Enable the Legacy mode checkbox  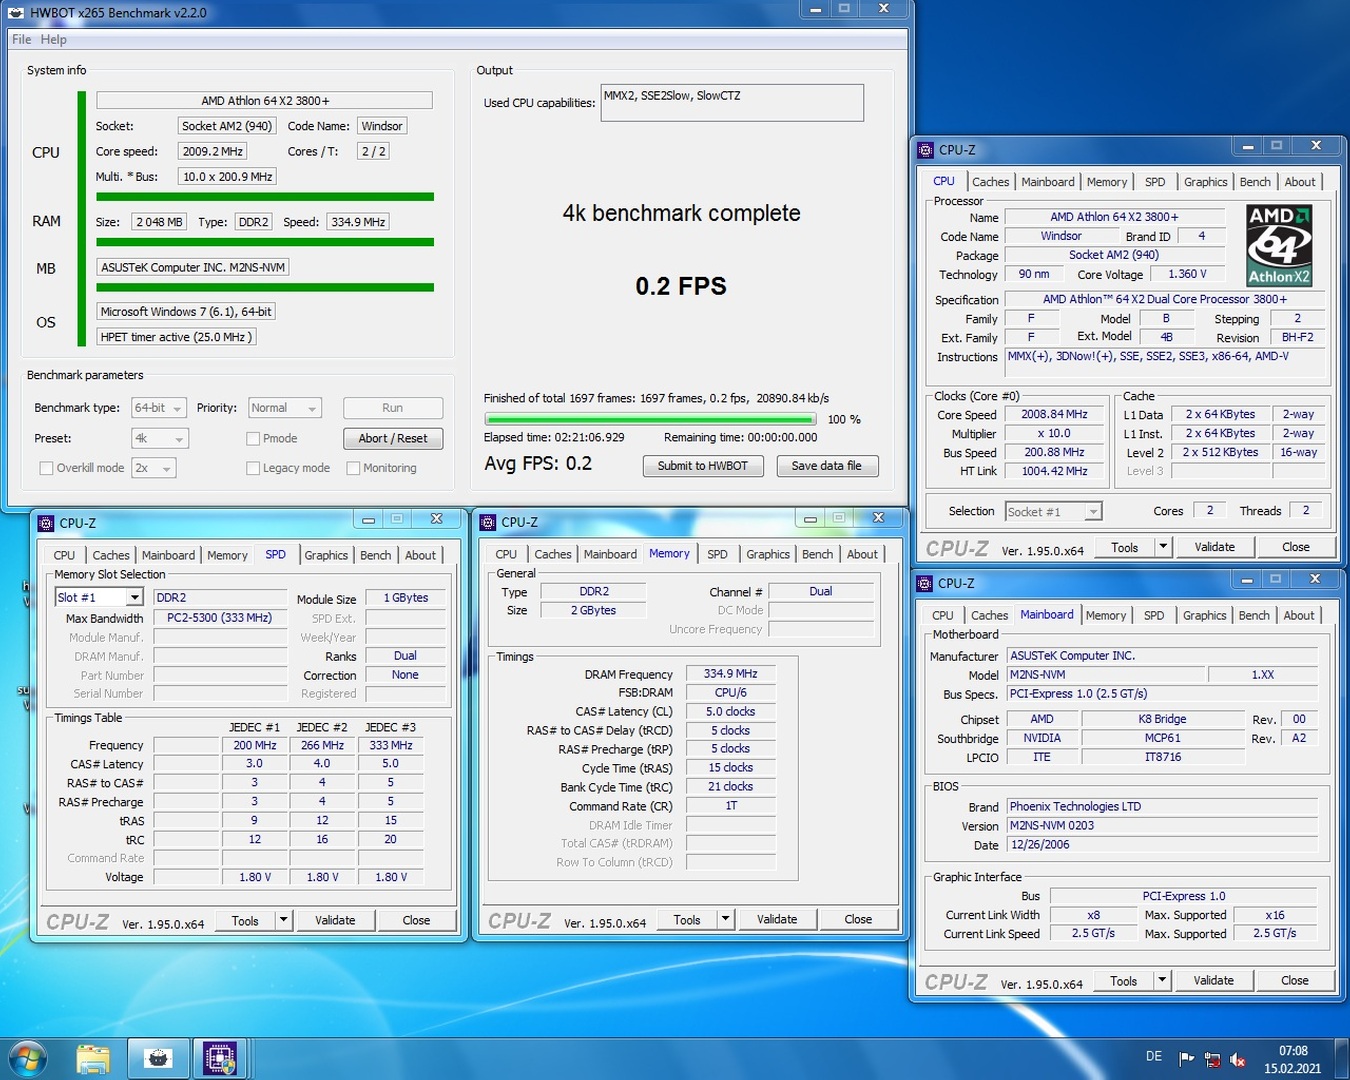[253, 468]
